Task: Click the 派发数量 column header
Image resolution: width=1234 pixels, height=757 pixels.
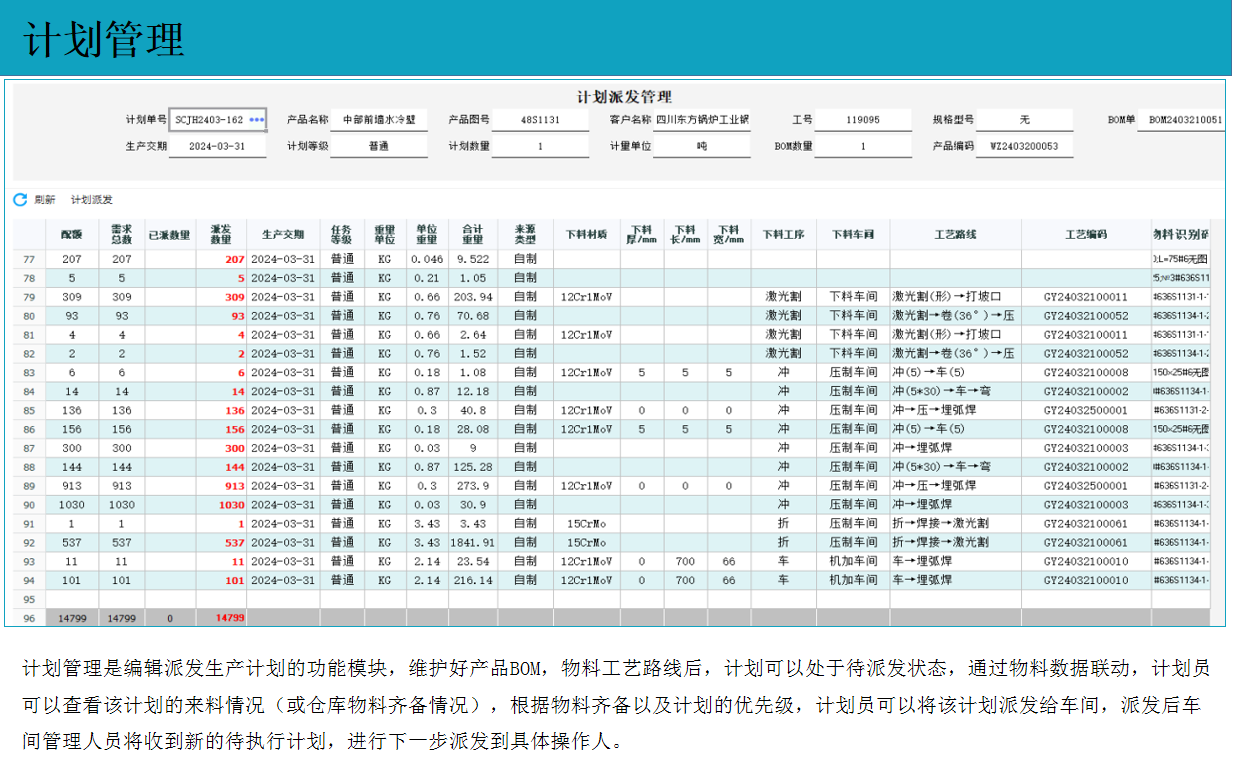Action: [221, 234]
